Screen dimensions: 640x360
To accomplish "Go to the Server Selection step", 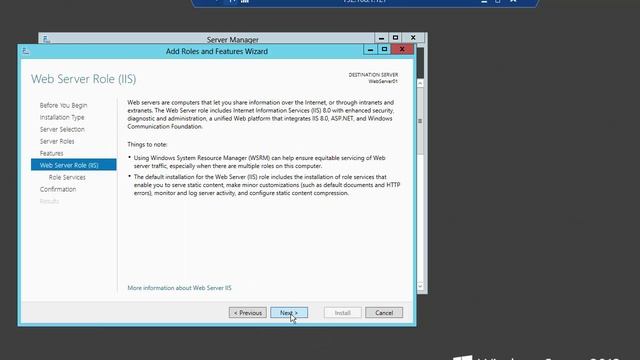I will coord(62,129).
